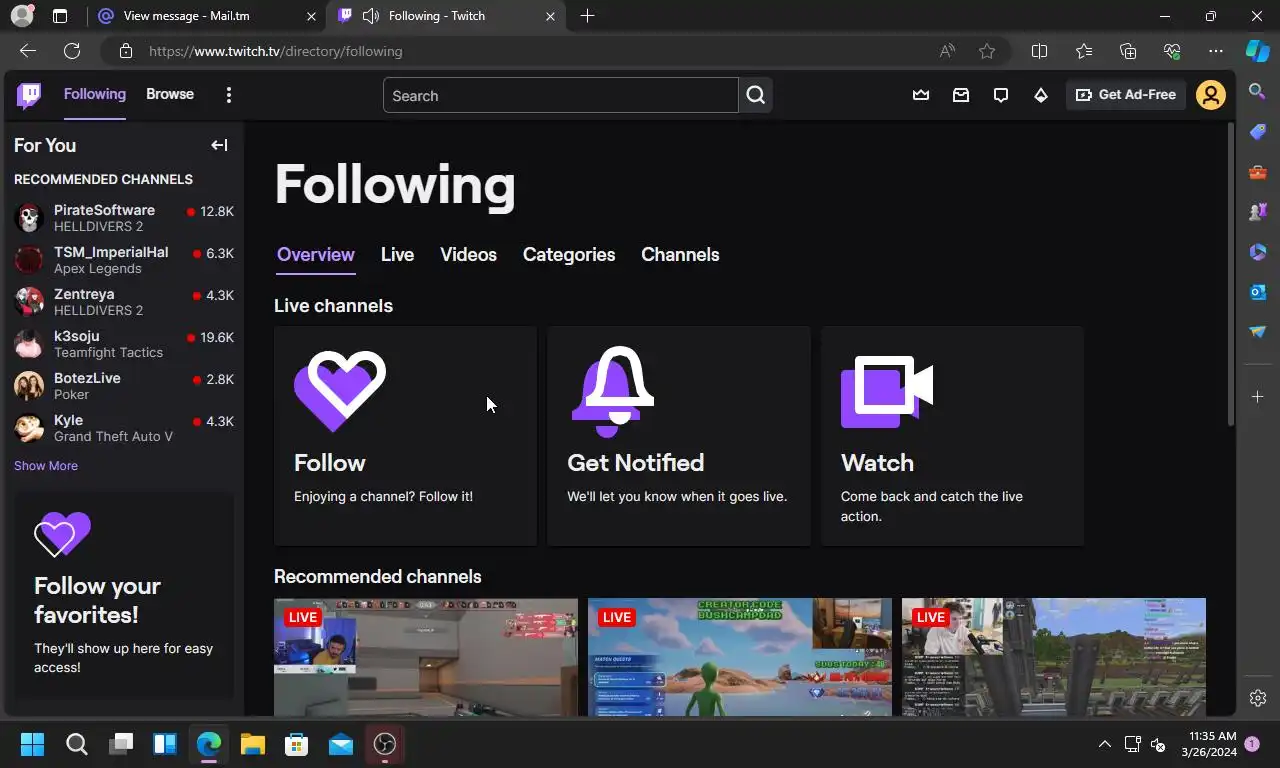Open the Minecraft stream thumbnail

point(1054,657)
